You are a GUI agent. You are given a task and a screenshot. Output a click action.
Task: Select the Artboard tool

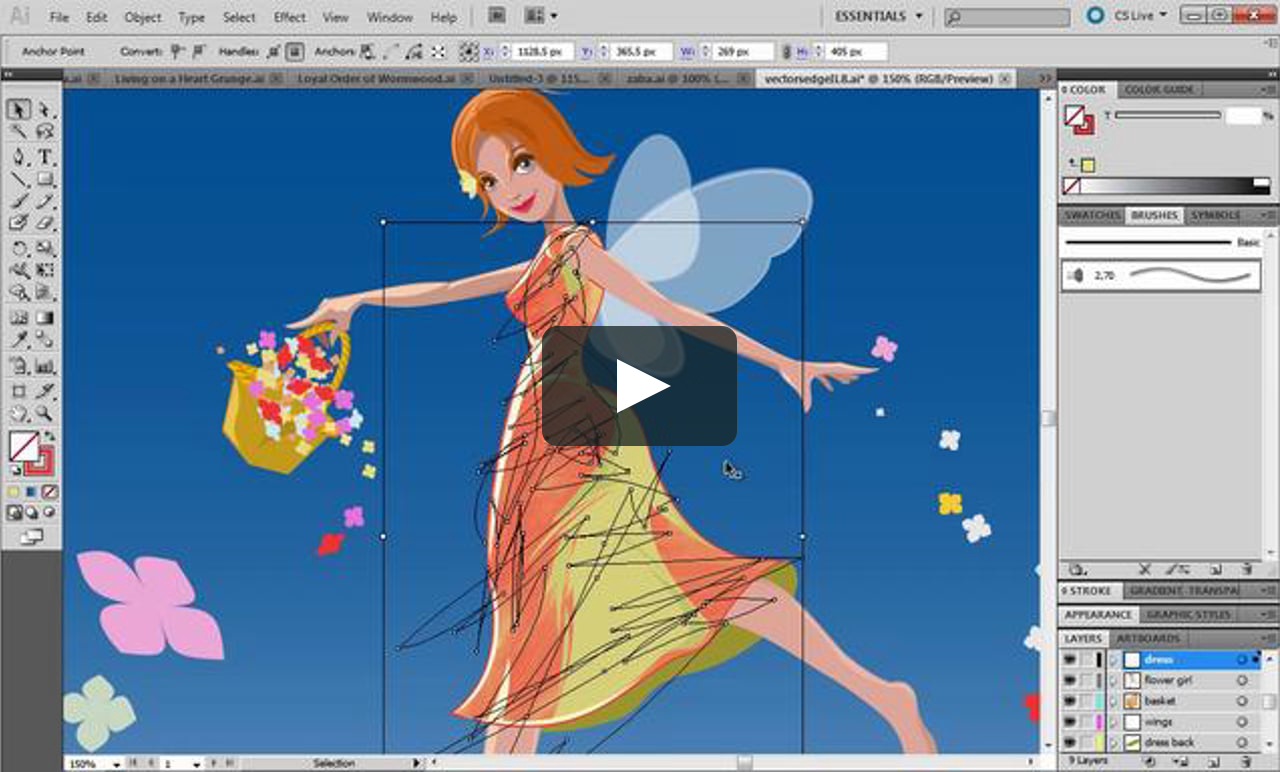coord(19,391)
